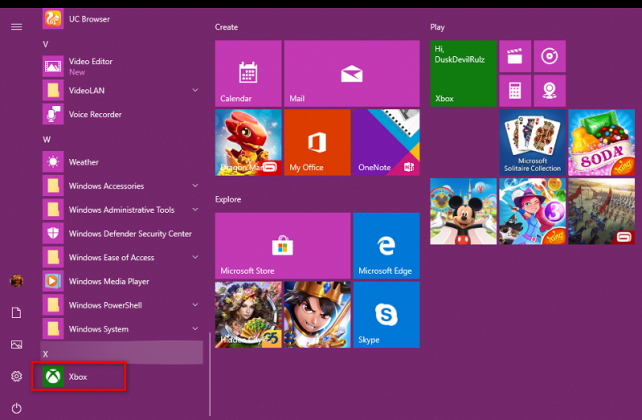Open the Movies & TV small tile
Screen dimensions: 642x420
click(515, 56)
